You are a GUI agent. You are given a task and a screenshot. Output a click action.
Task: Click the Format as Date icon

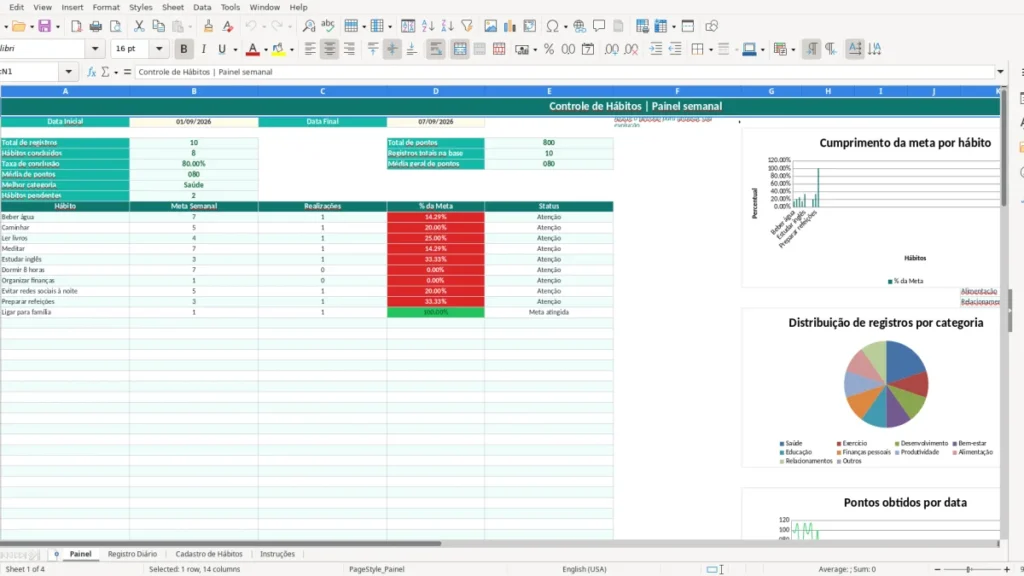(x=588, y=49)
